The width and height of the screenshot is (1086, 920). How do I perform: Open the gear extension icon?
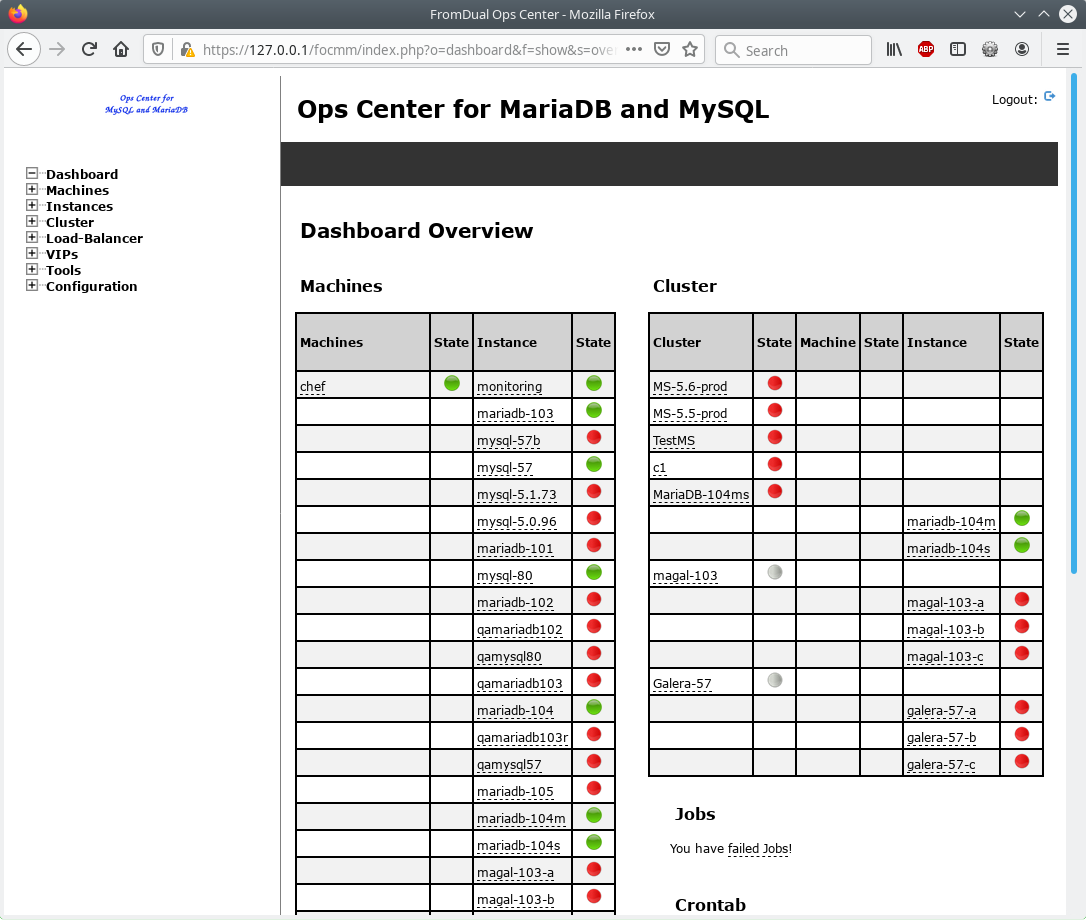click(x=990, y=49)
